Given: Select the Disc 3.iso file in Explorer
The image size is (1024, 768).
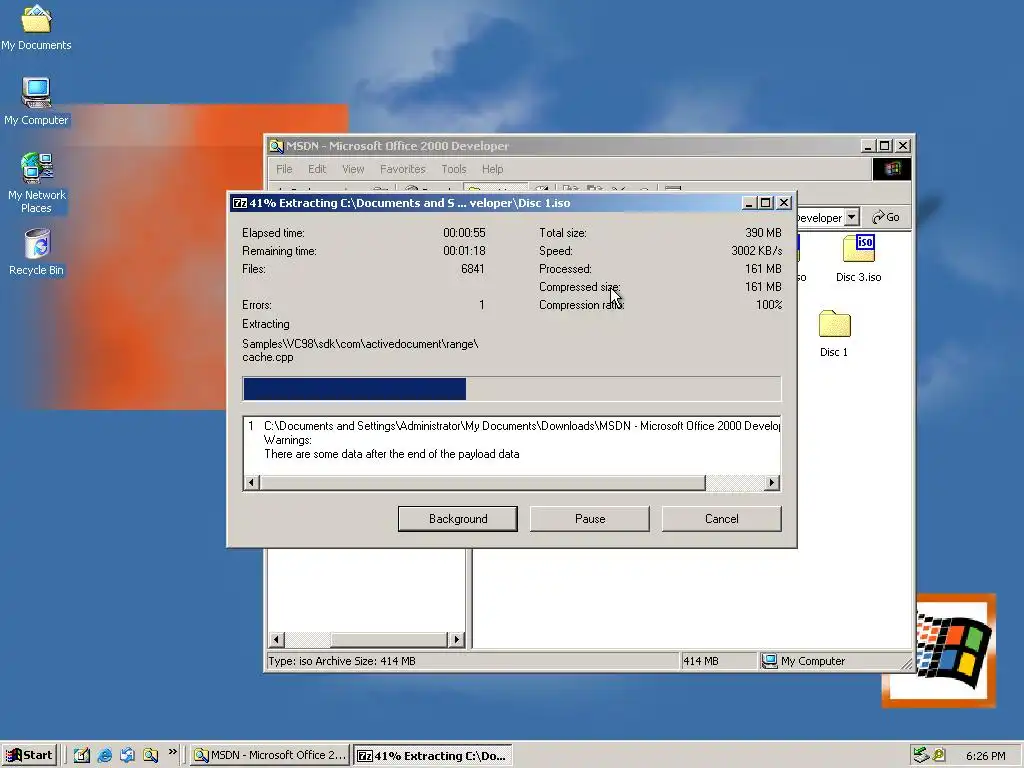Looking at the screenshot, I should pyautogui.click(x=858, y=259).
